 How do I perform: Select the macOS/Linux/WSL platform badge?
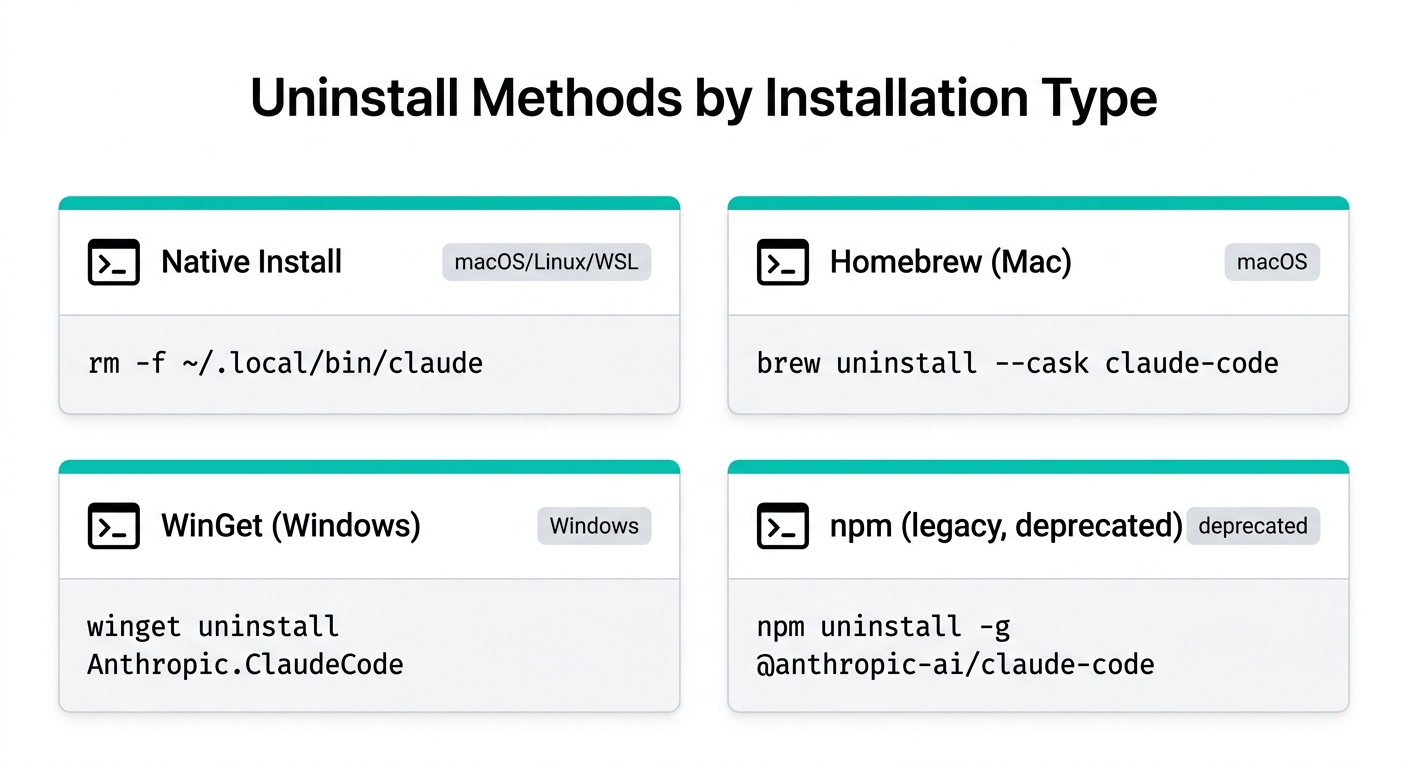tap(546, 263)
